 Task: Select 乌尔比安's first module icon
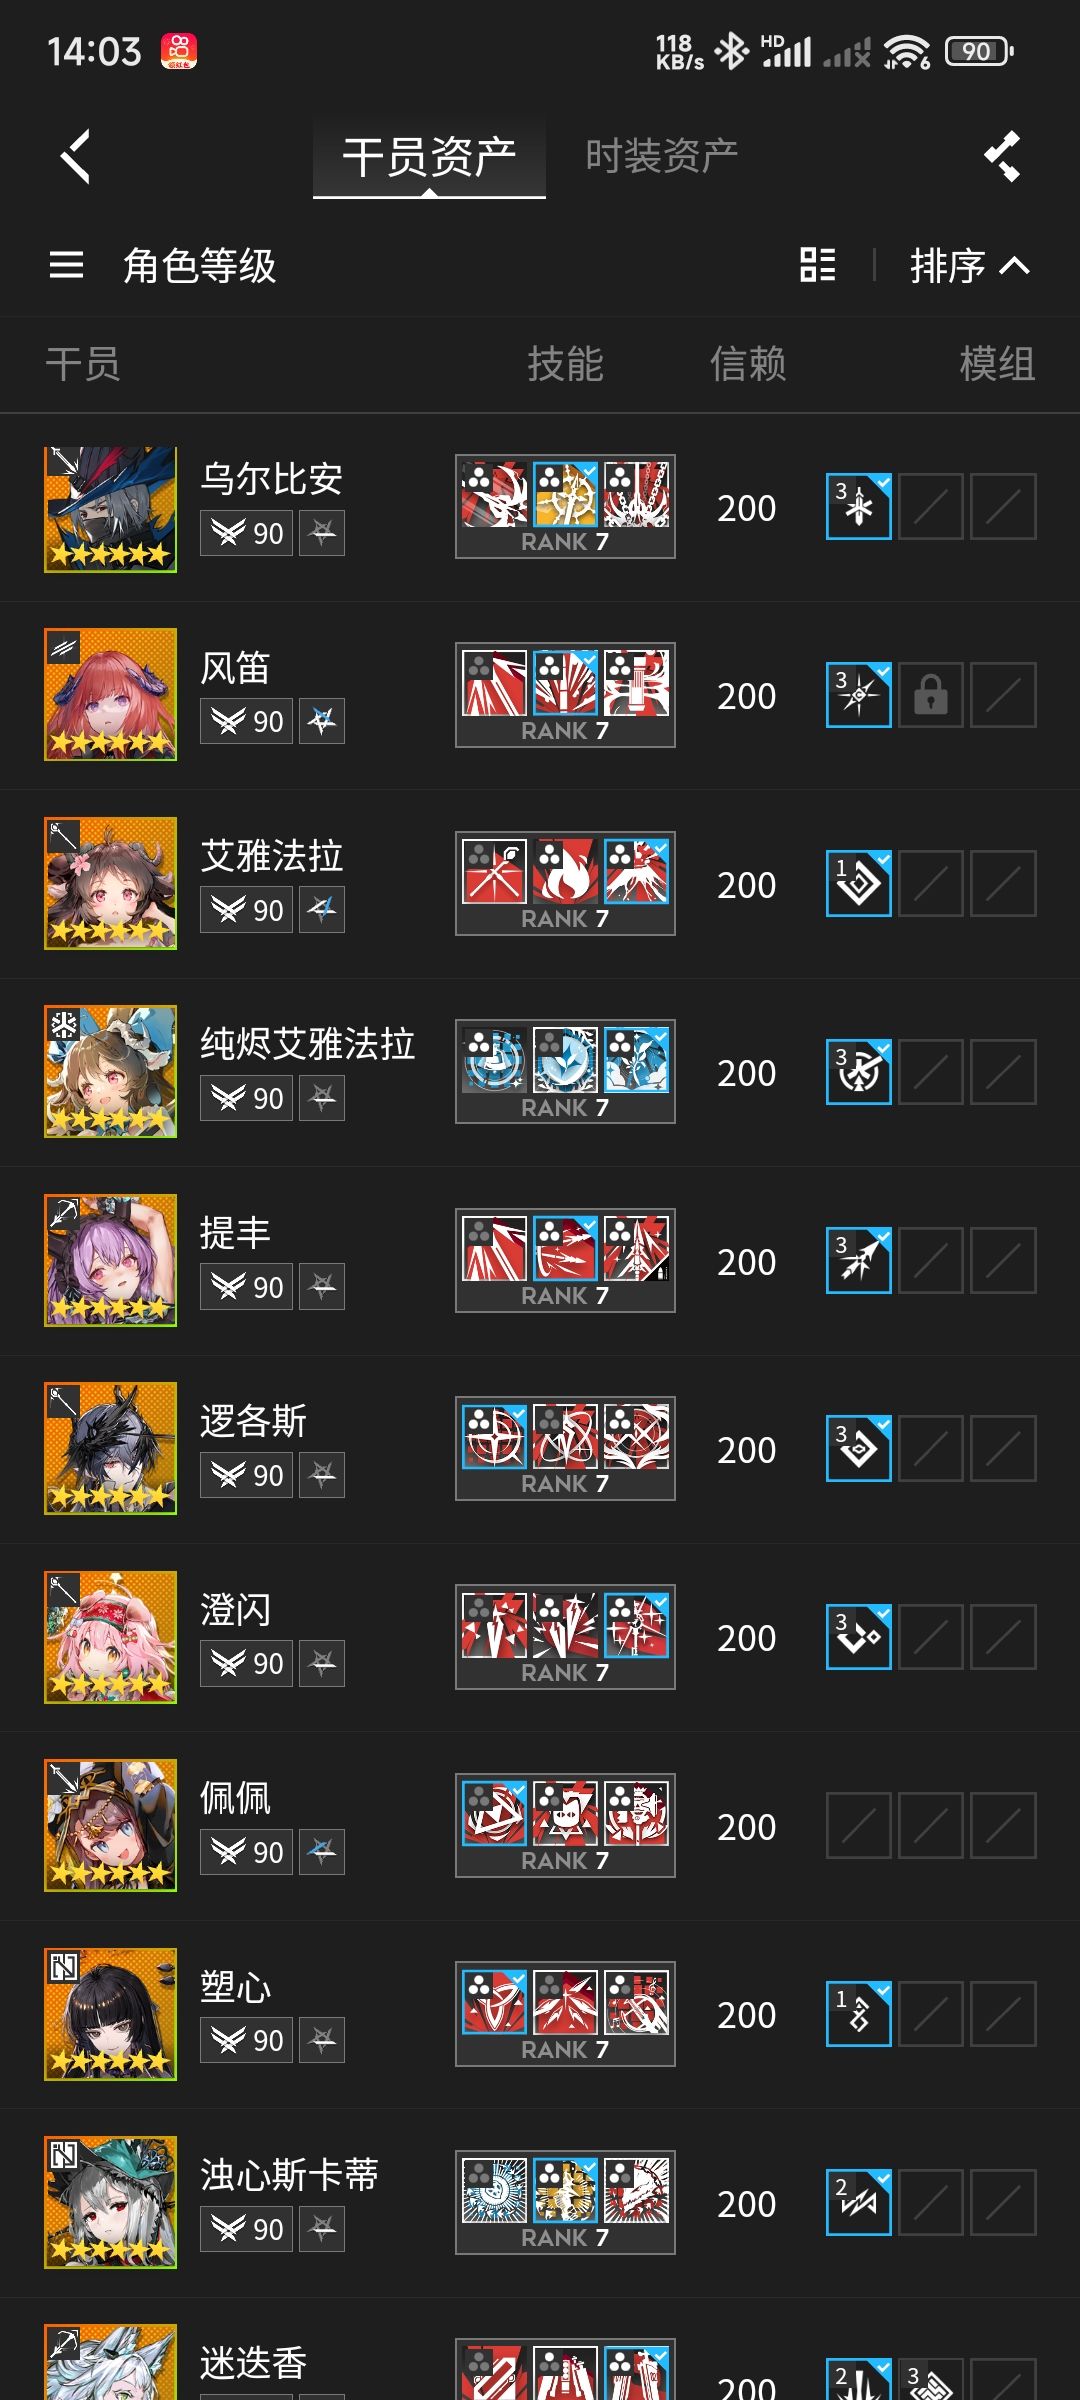pyautogui.click(x=859, y=507)
